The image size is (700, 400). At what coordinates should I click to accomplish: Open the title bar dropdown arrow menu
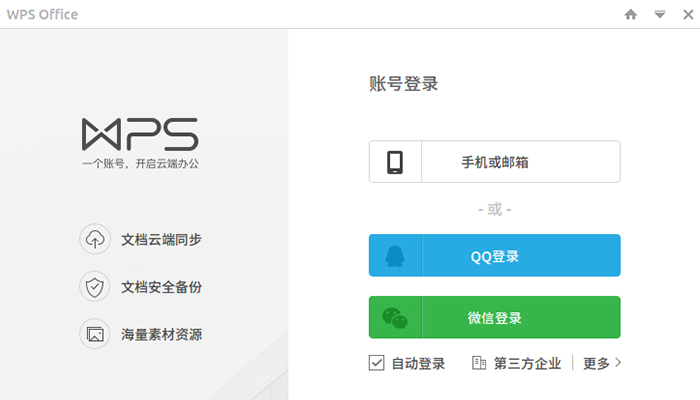tap(660, 14)
